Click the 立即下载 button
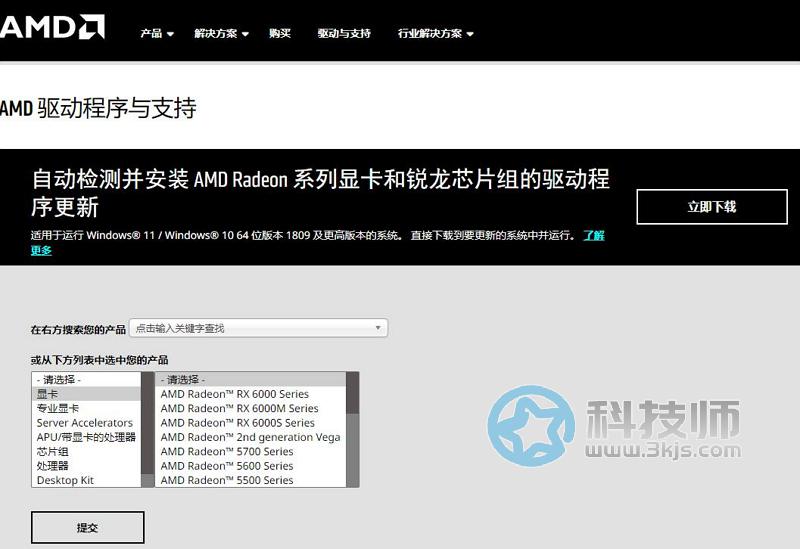The height and width of the screenshot is (549, 800). point(712,207)
